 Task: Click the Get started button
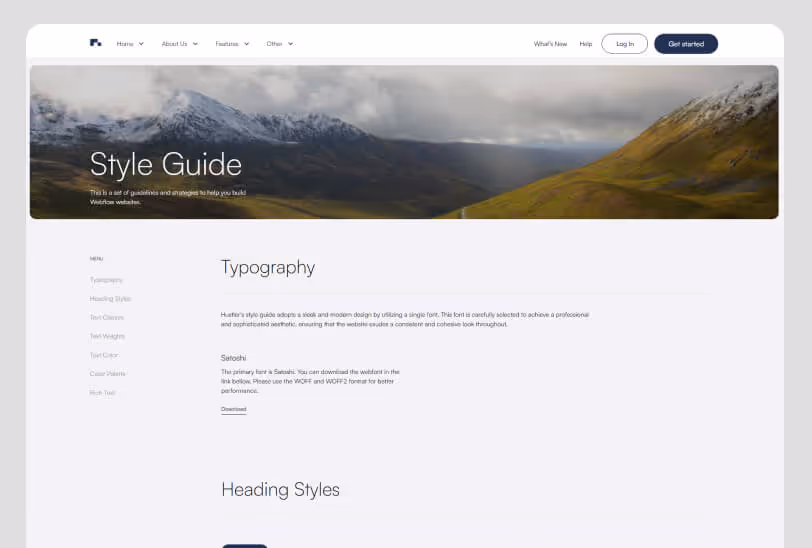(686, 44)
